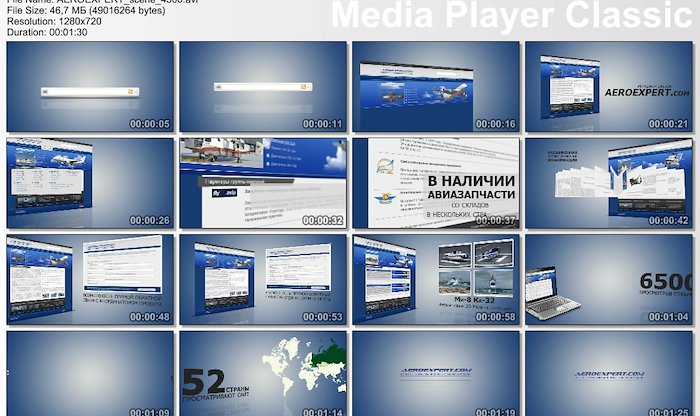
Task: Pick the frame stamped 00:00:53
Action: (263, 279)
